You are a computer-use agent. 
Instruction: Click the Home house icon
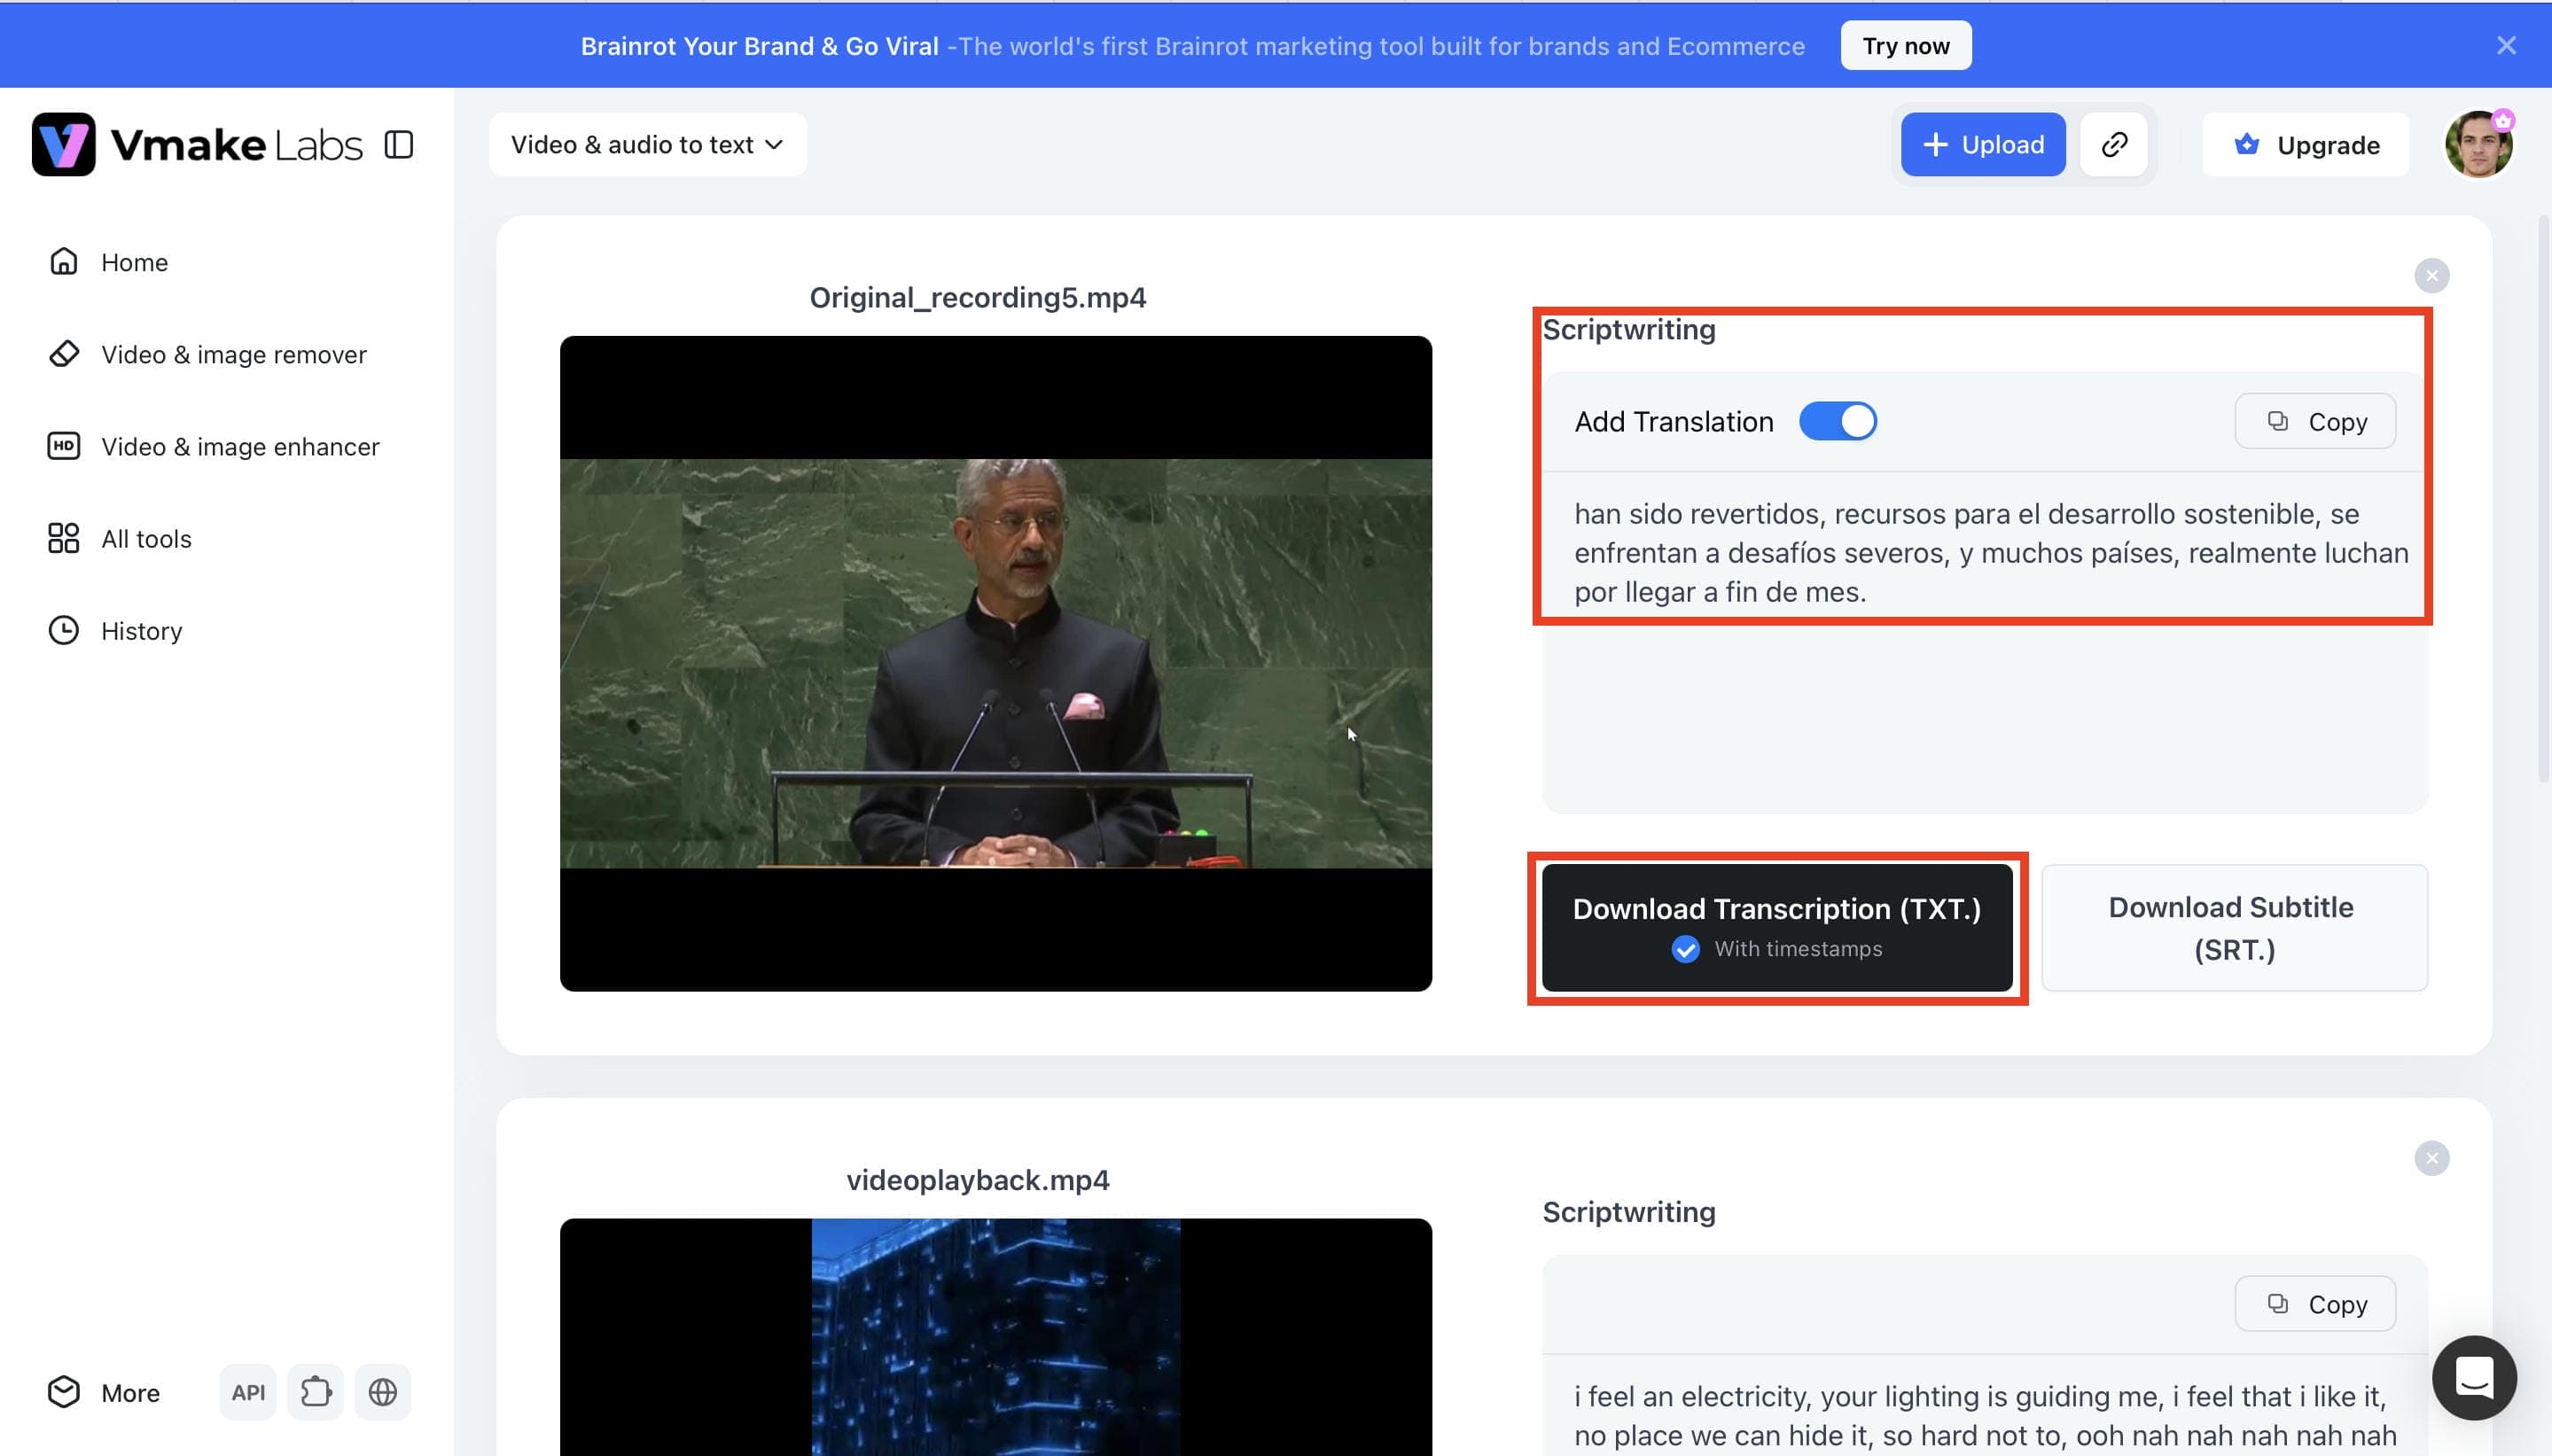click(x=64, y=262)
